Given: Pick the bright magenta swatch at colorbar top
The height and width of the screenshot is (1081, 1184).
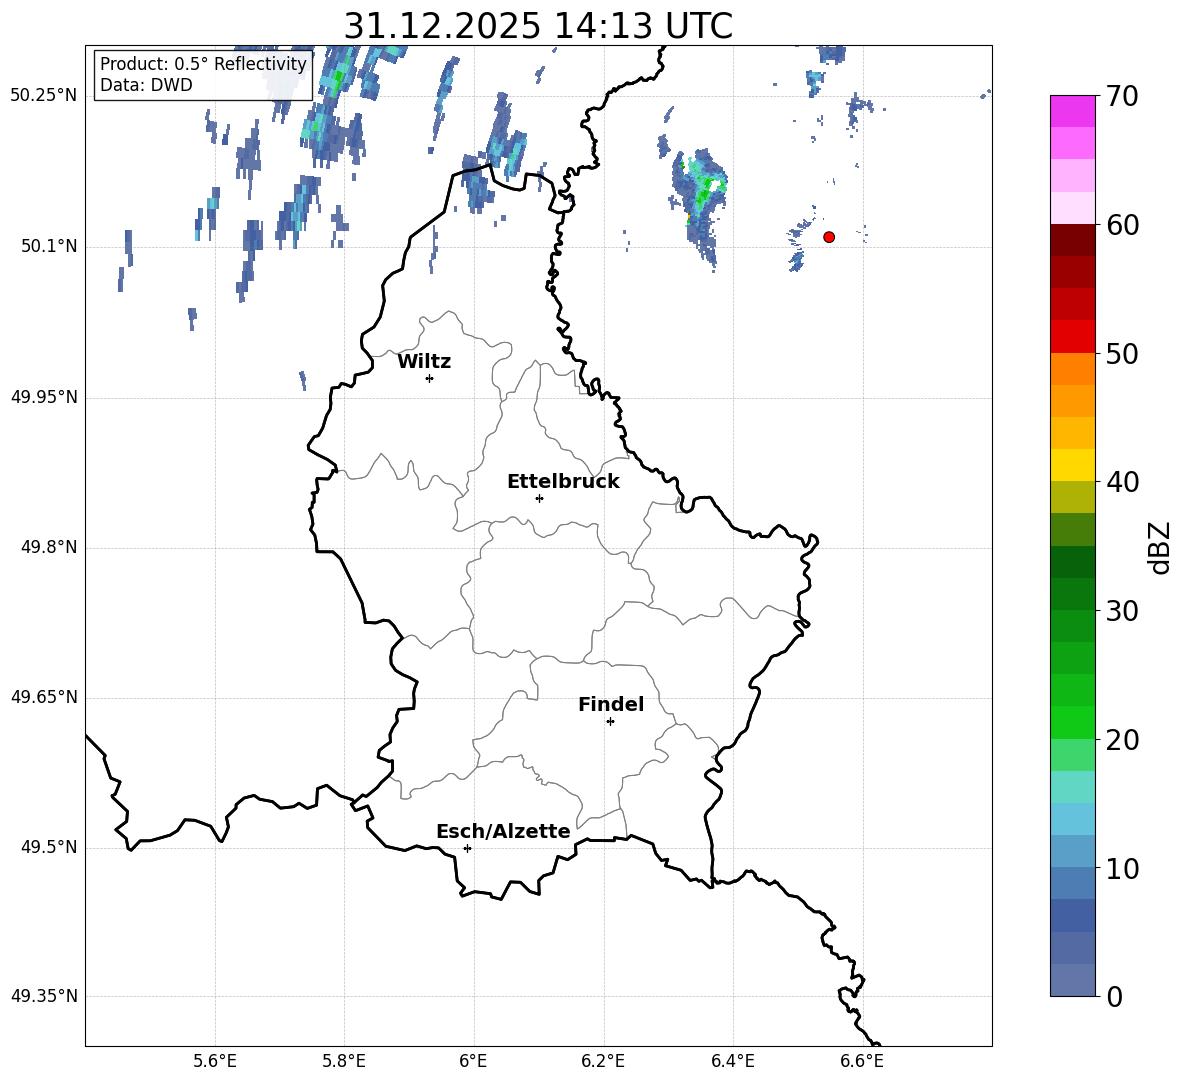Looking at the screenshot, I should (x=1073, y=111).
